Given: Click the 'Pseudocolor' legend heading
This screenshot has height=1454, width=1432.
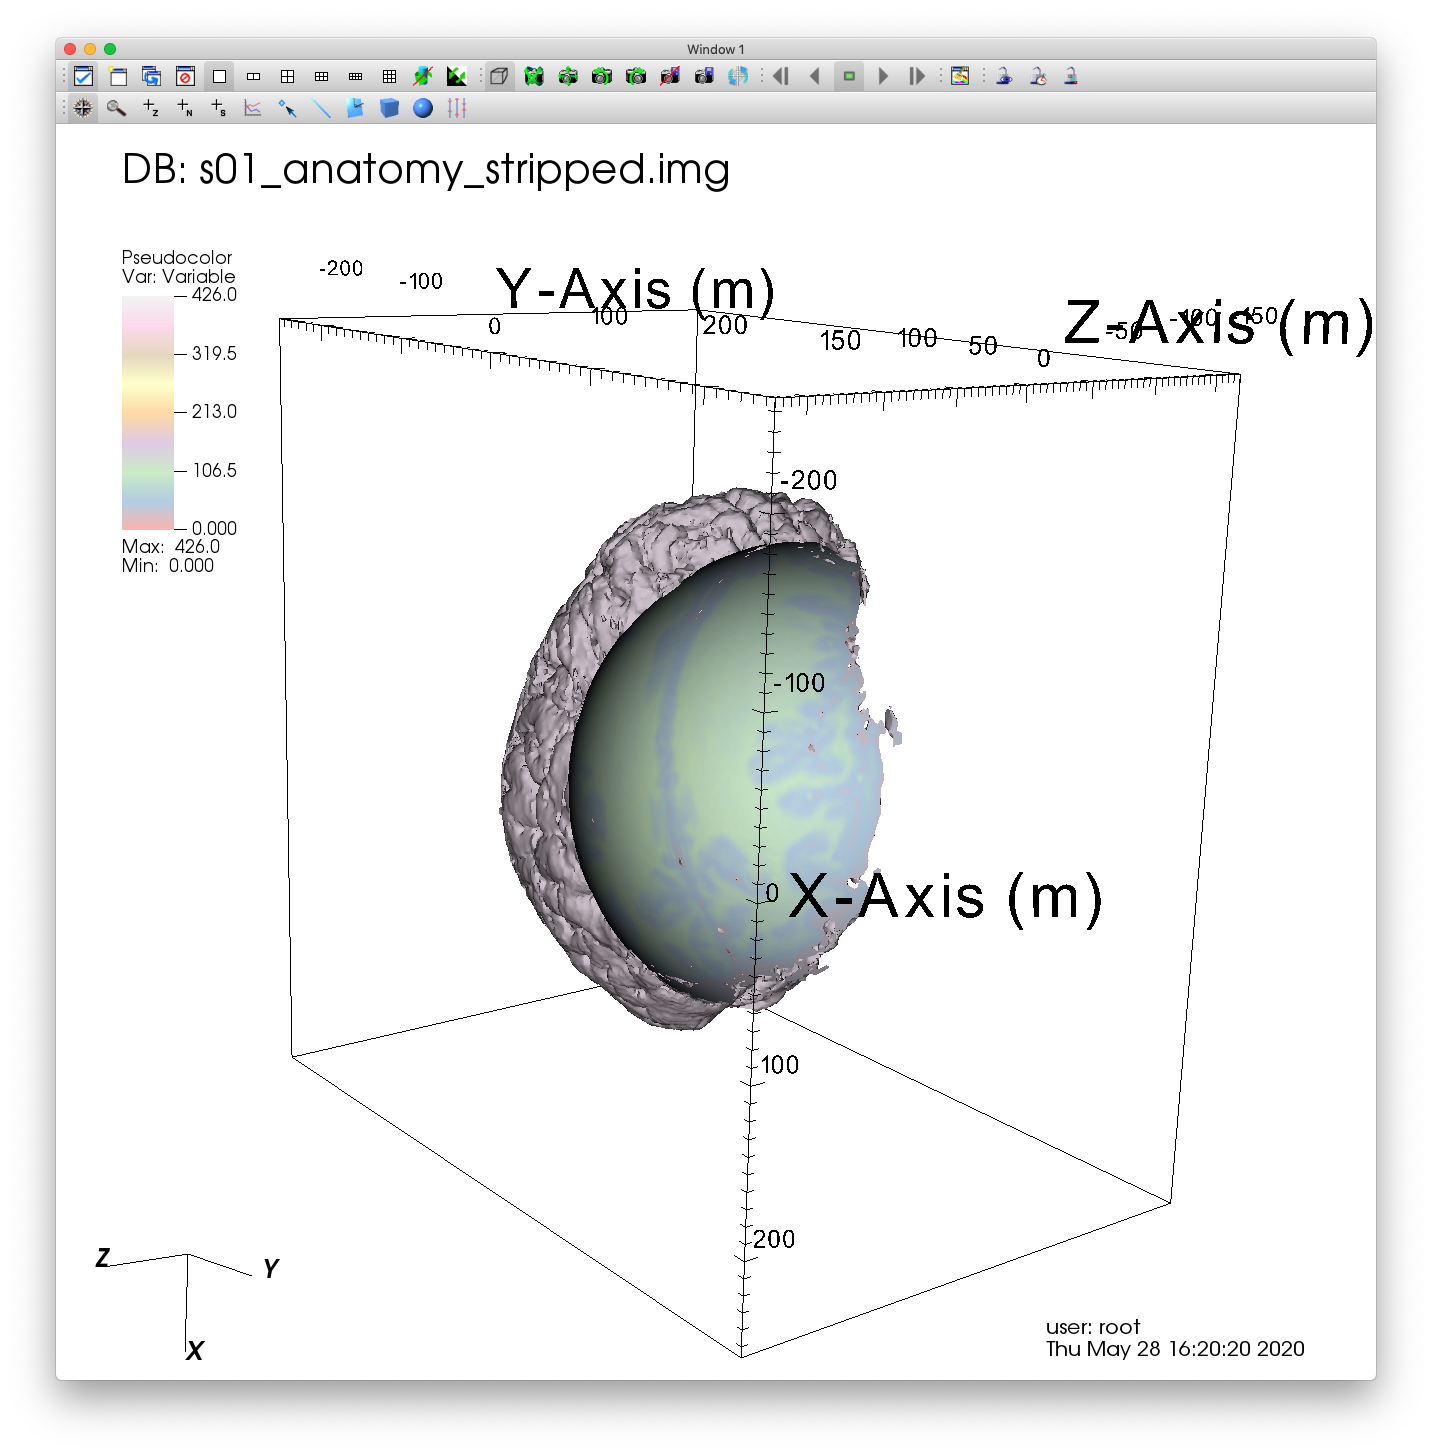Looking at the screenshot, I should click(177, 257).
